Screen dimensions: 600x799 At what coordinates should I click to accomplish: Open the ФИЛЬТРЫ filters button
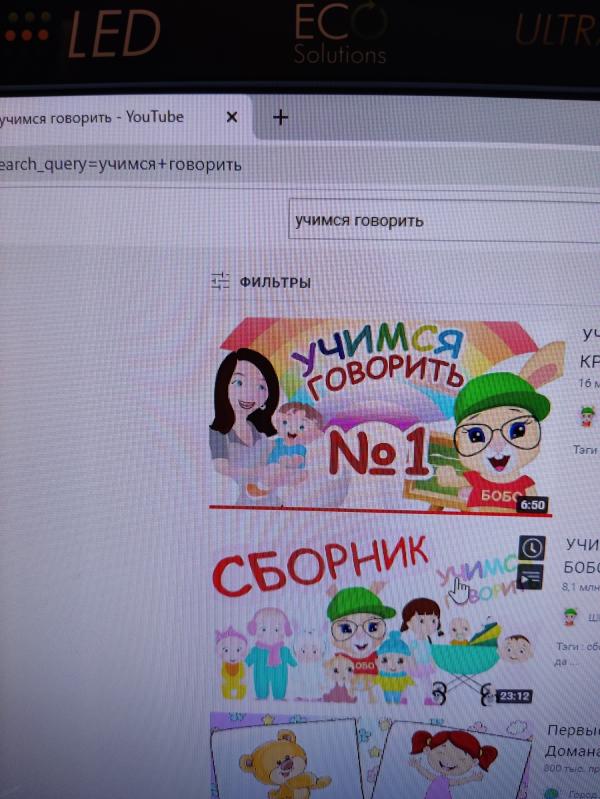tap(261, 282)
